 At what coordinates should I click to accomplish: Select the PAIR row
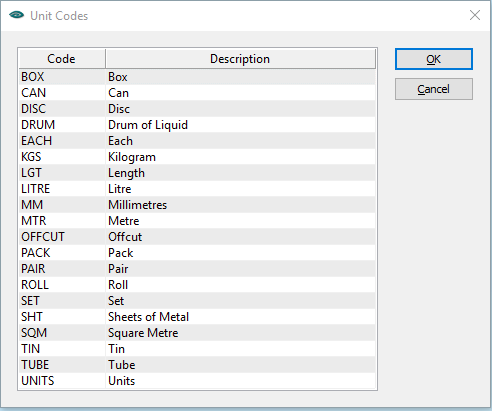pos(197,269)
